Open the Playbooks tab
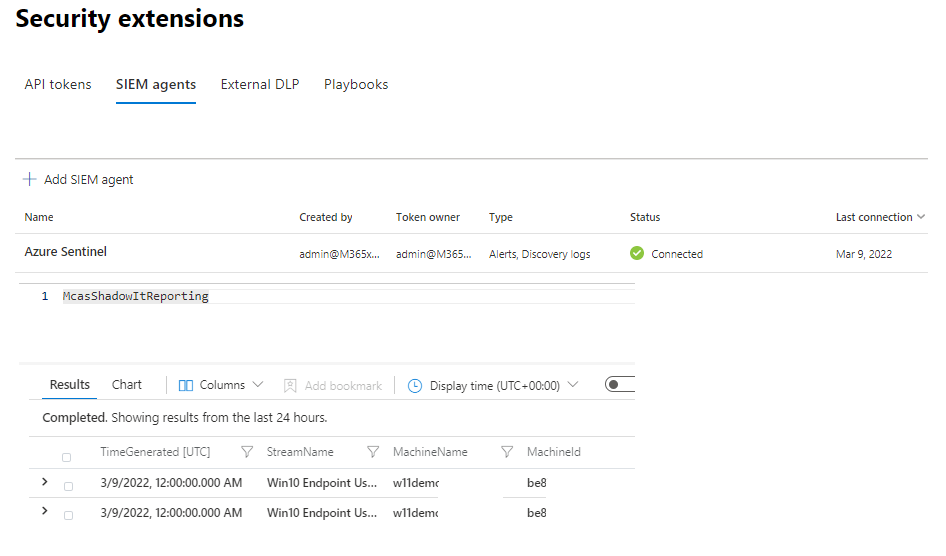The image size is (946, 556). point(356,85)
